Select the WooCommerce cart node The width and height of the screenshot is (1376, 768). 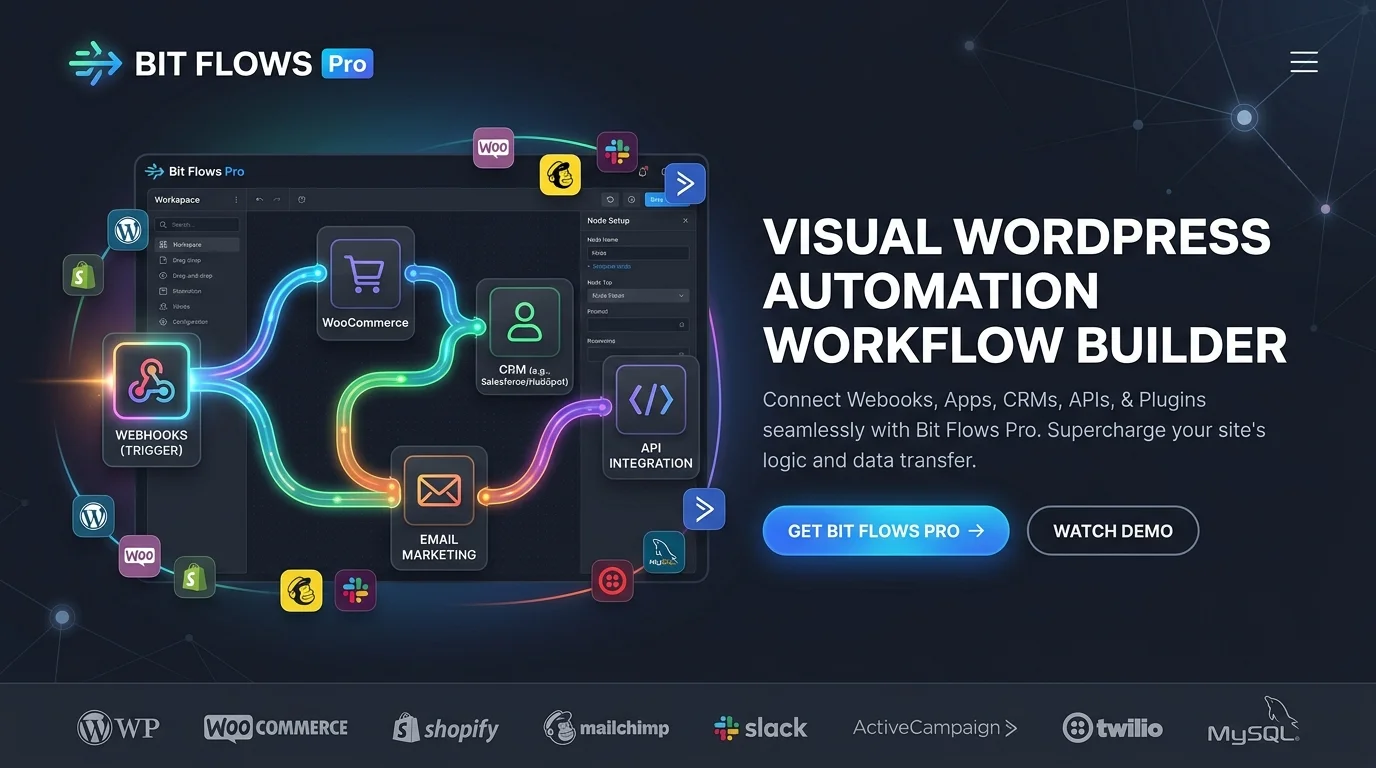click(365, 283)
